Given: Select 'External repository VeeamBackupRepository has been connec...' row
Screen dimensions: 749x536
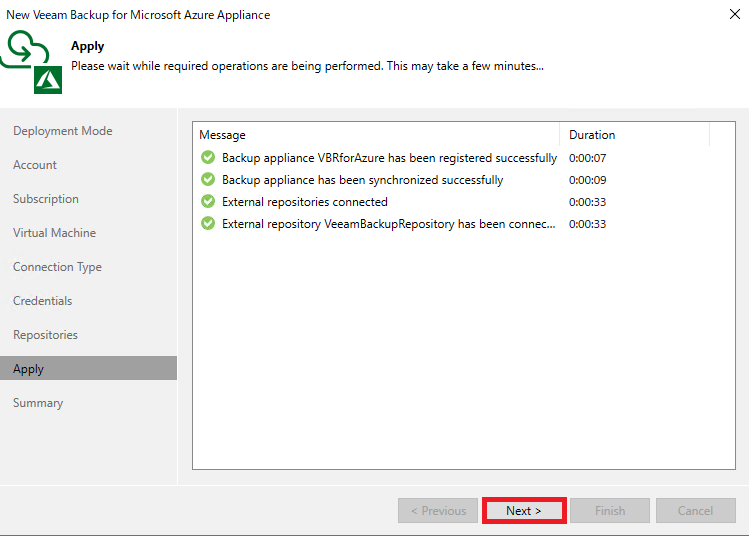Looking at the screenshot, I should 463,224.
